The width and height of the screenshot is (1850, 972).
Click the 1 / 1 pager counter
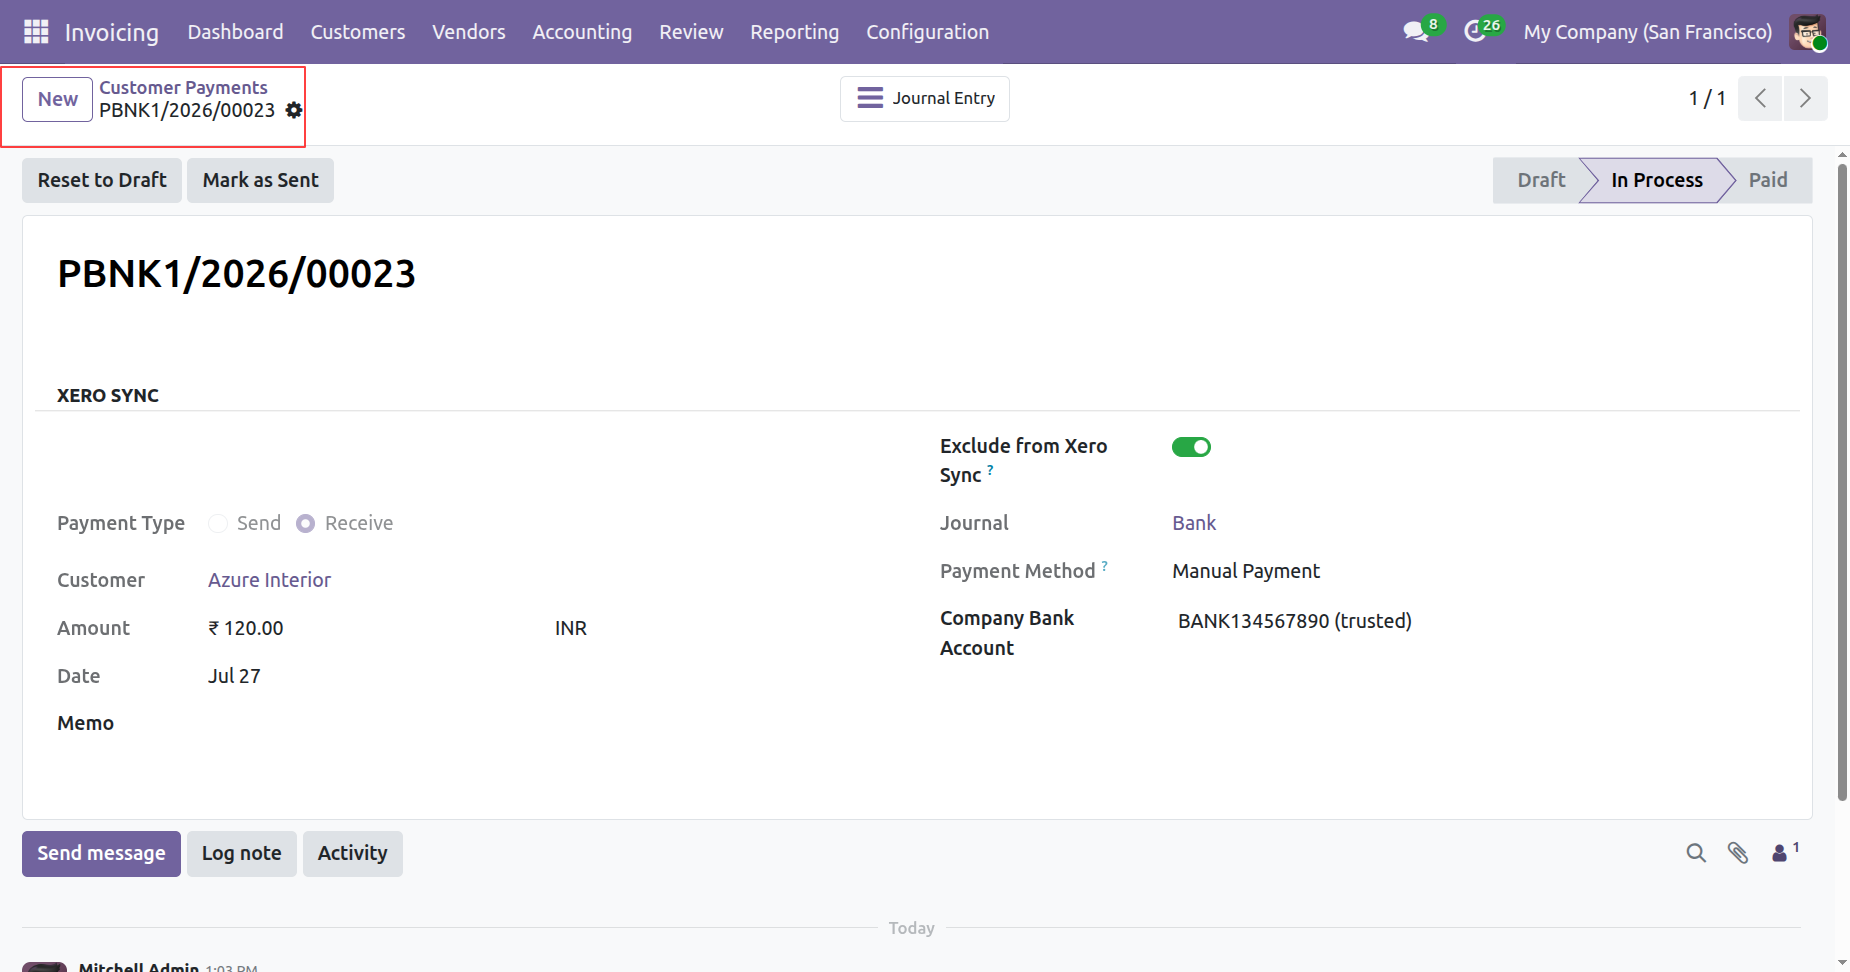[1707, 98]
